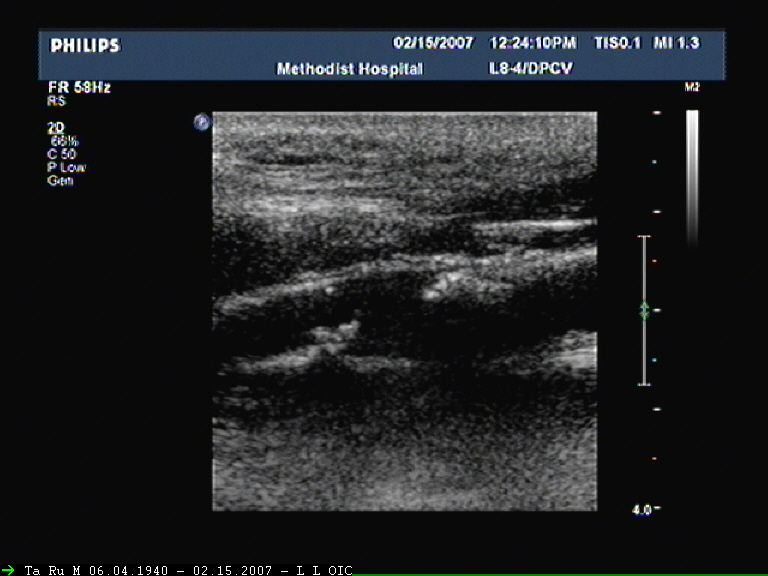The width and height of the screenshot is (768, 576).
Task: Click the MI 1.3 mechanical index readout
Action: point(688,44)
